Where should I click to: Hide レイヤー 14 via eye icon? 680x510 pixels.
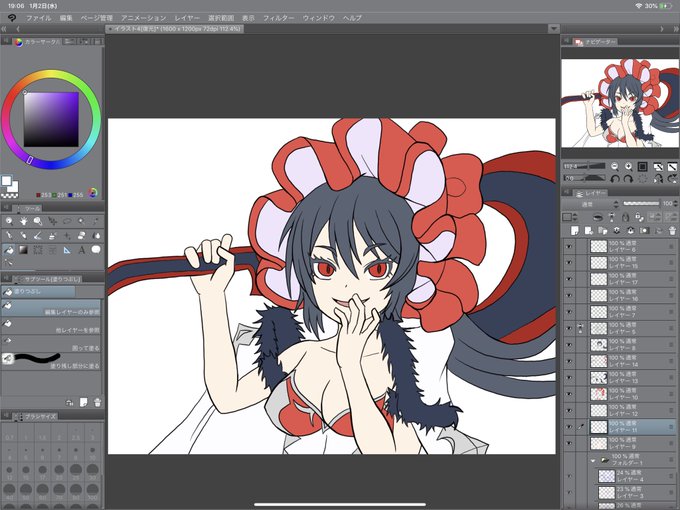coord(569,361)
